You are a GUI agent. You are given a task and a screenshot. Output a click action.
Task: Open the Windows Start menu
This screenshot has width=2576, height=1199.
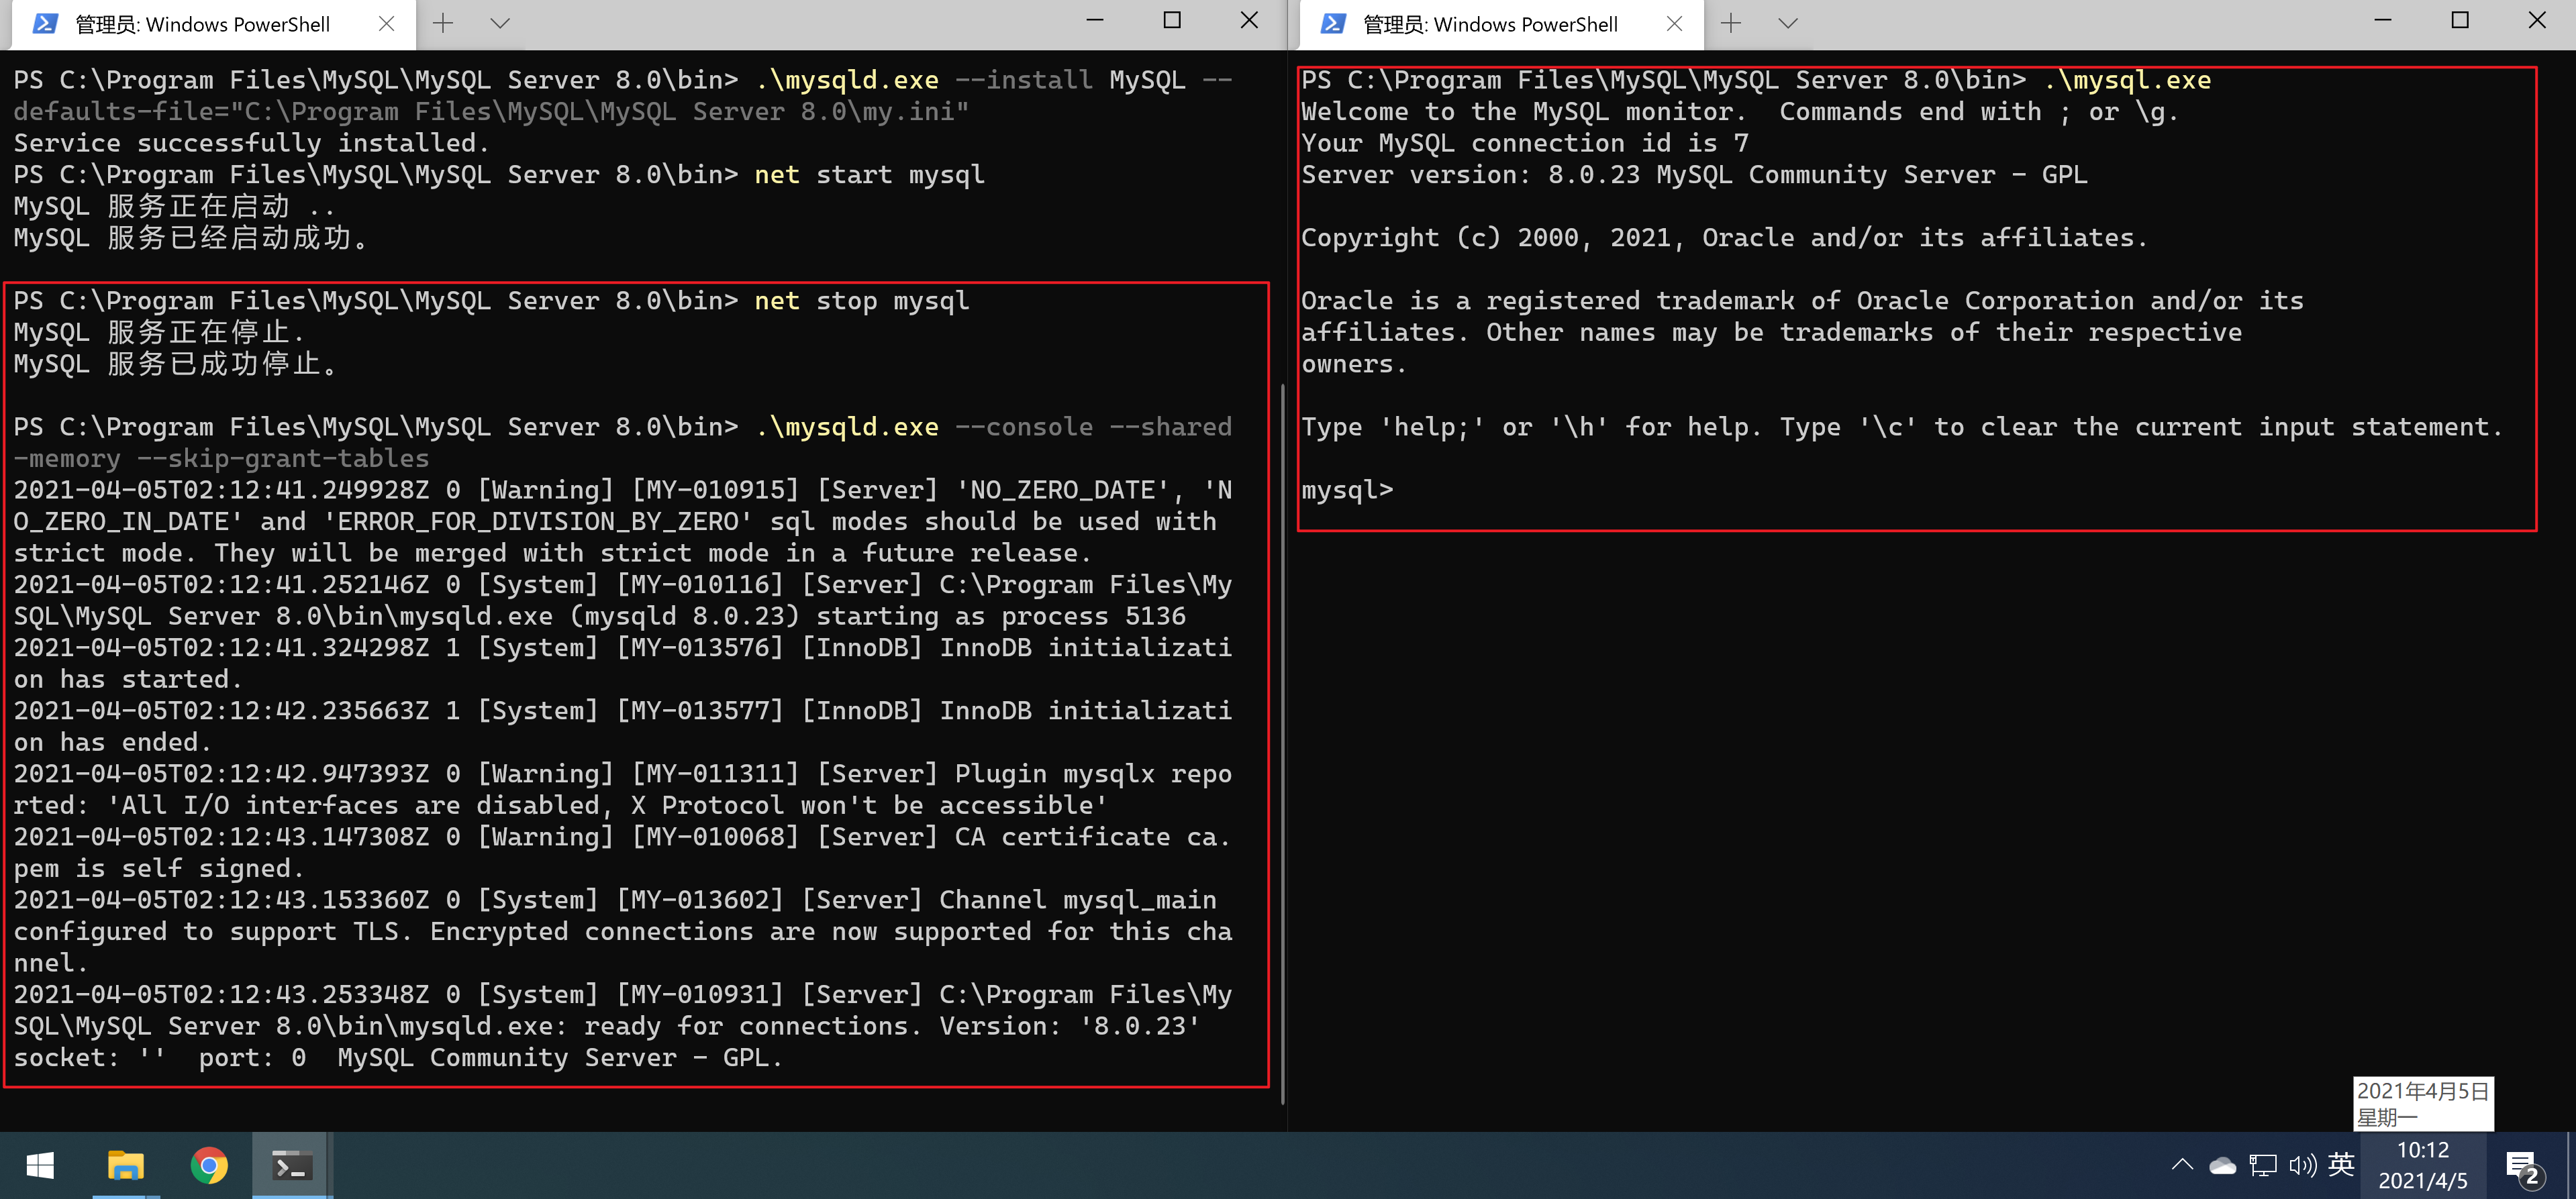point(40,1166)
